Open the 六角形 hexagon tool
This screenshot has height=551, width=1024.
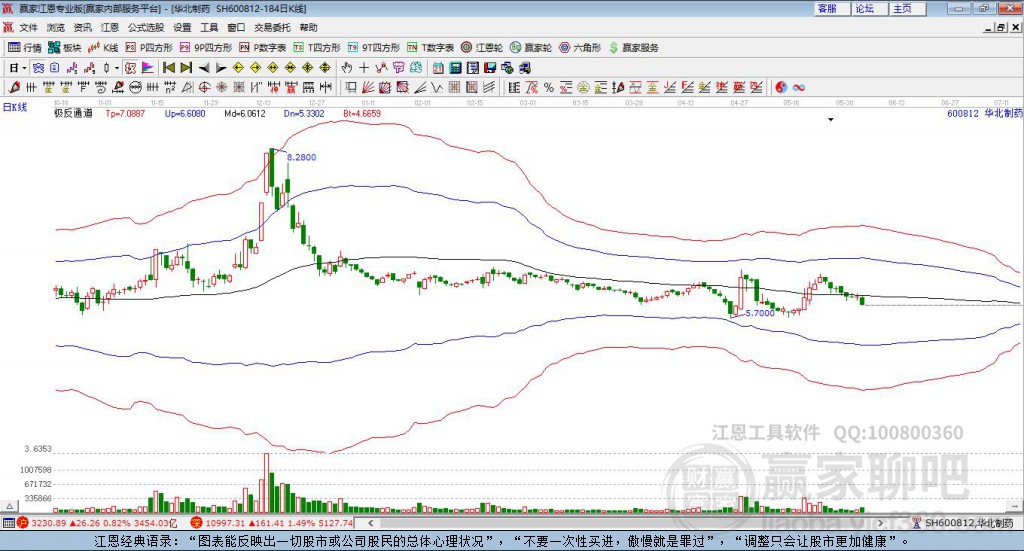click(x=580, y=48)
